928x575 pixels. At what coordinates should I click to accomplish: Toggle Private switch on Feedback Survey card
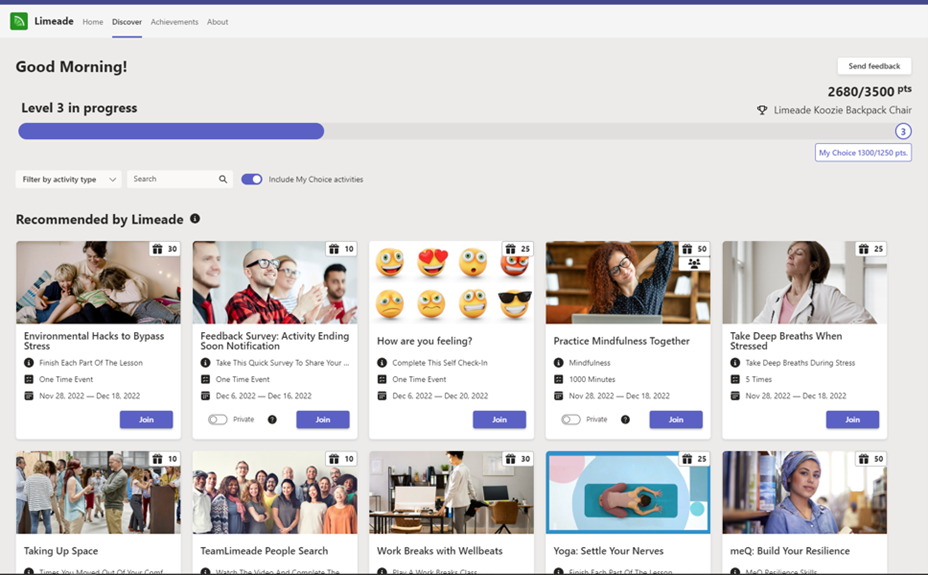(x=218, y=419)
